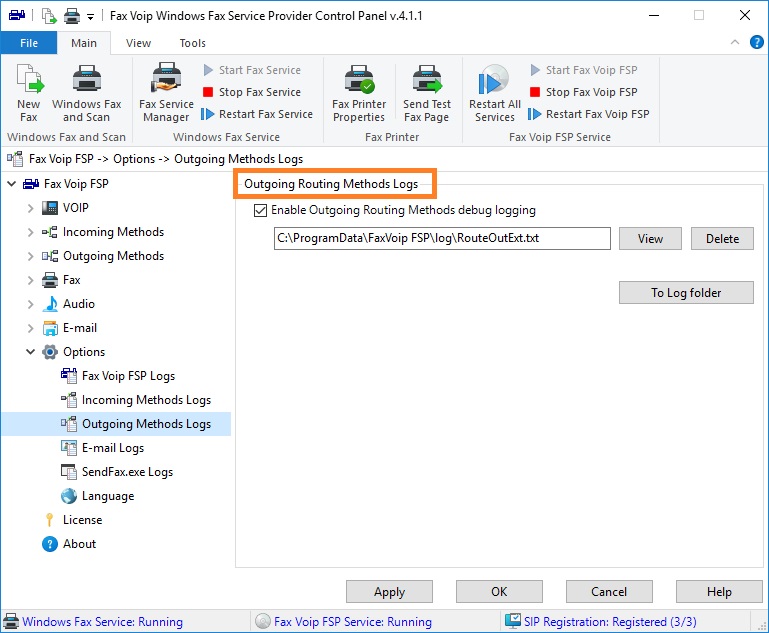Collapse the Options tree node

click(x=30, y=352)
